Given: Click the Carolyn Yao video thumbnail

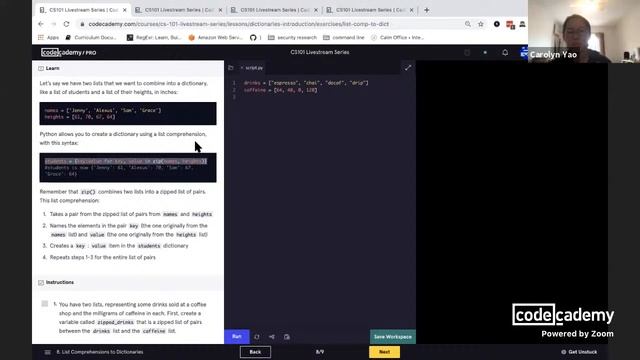Looking at the screenshot, I should coord(584,31).
